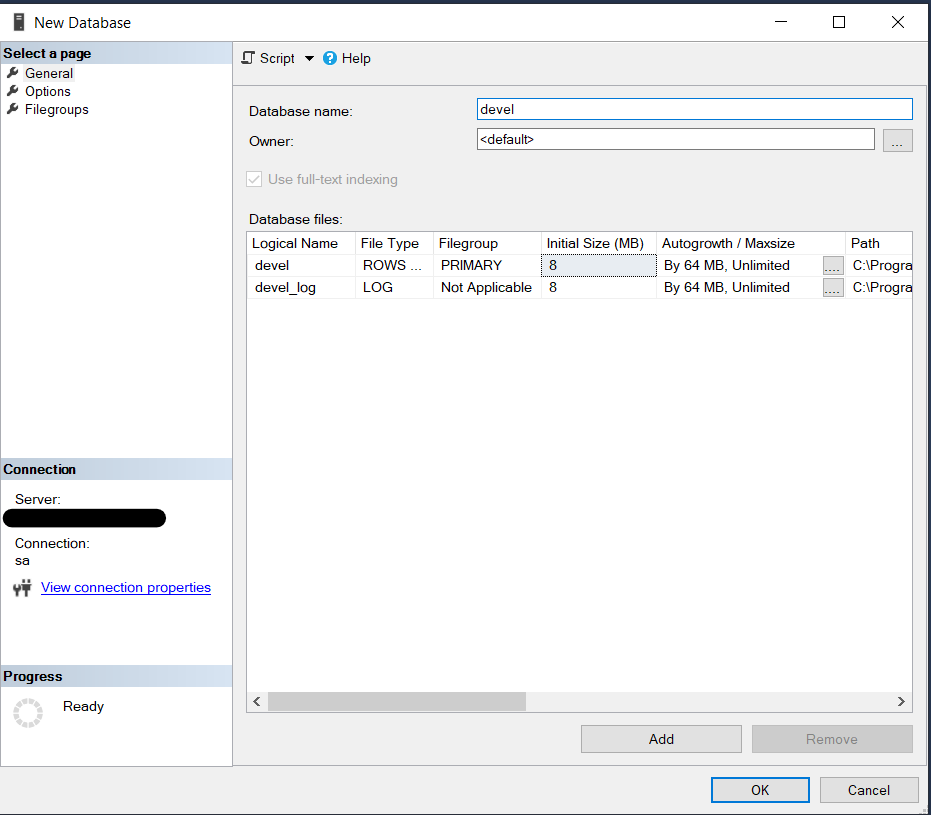Toggle Use full-text indexing checkbox
The width and height of the screenshot is (931, 815).
tap(254, 180)
